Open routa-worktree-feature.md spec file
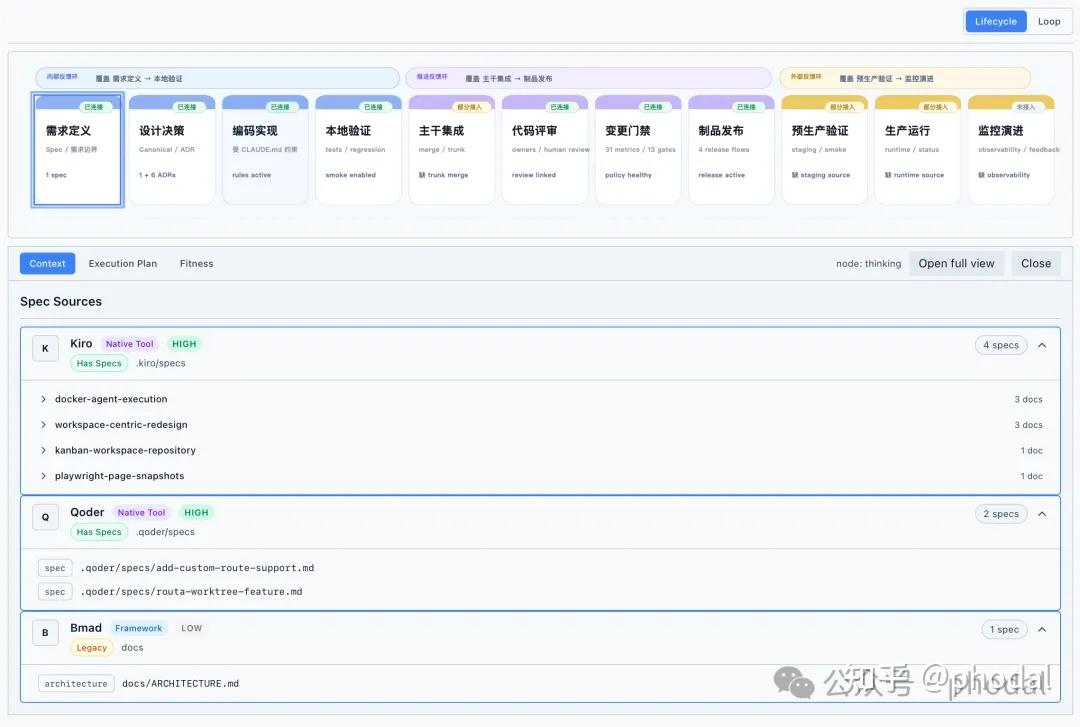Viewport: 1080px width, 727px height. tap(191, 591)
